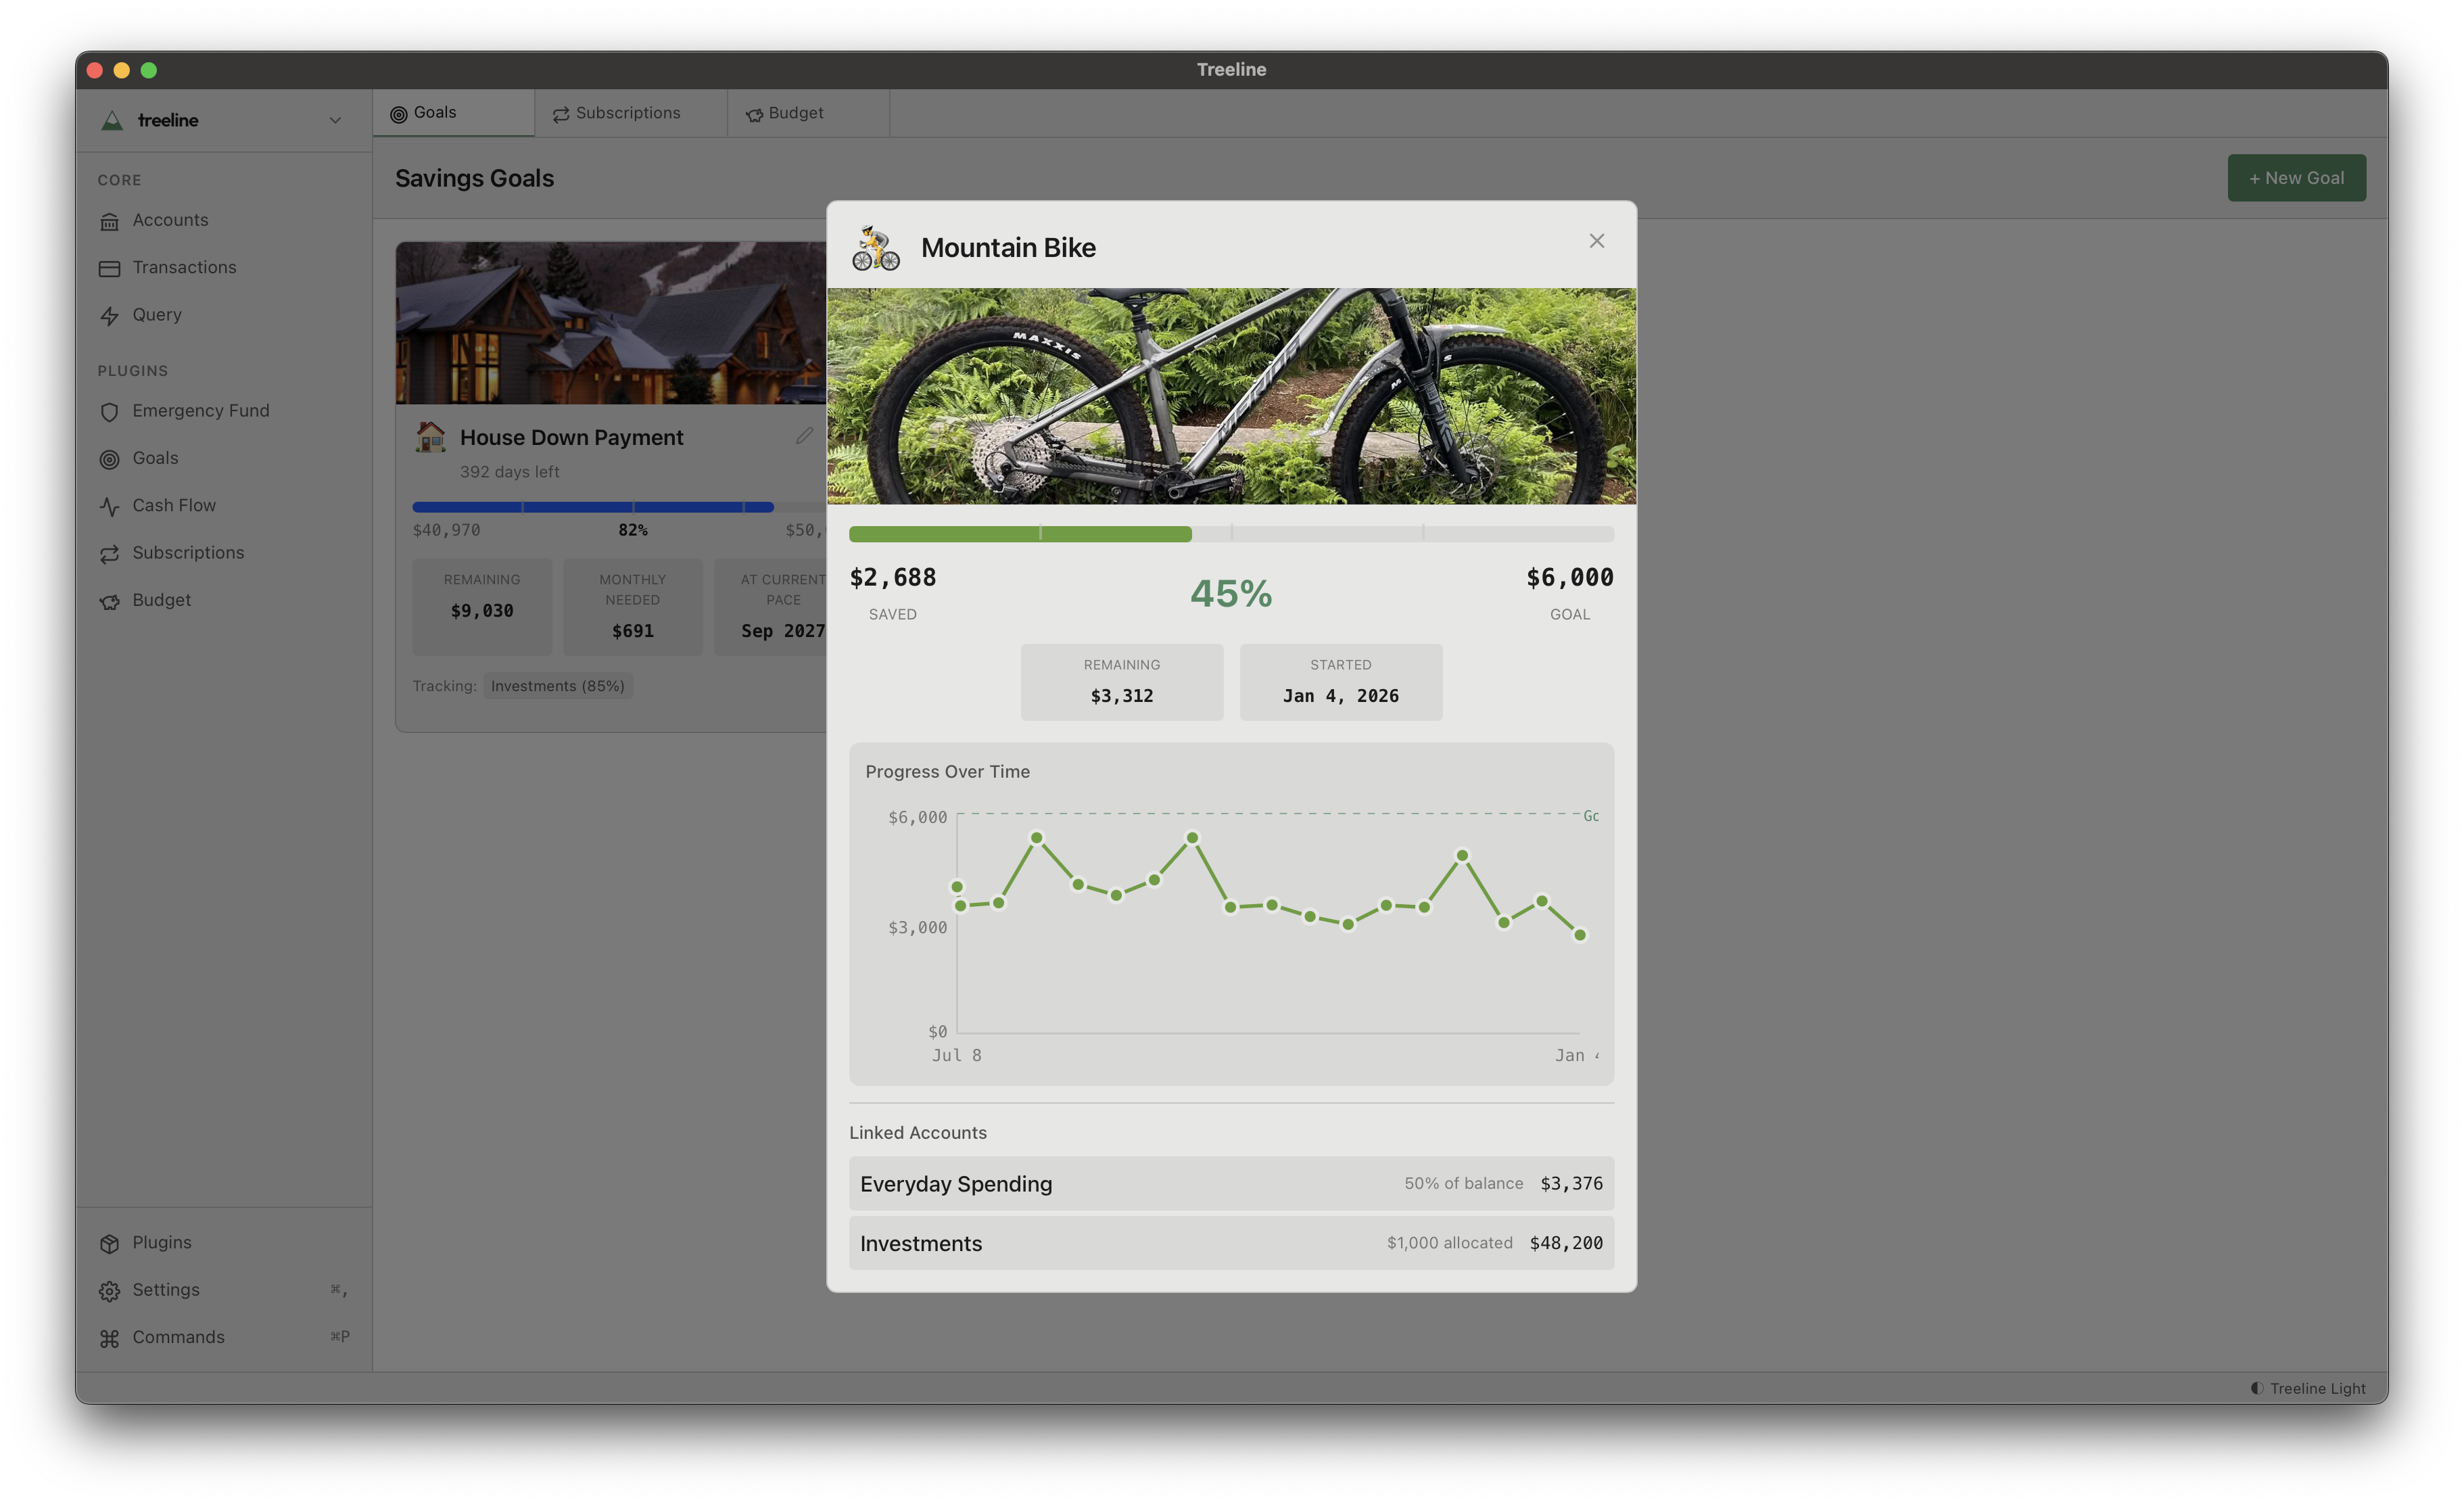Click the Commands keyboard symbol icon
The image size is (2464, 1504).
[x=109, y=1338]
